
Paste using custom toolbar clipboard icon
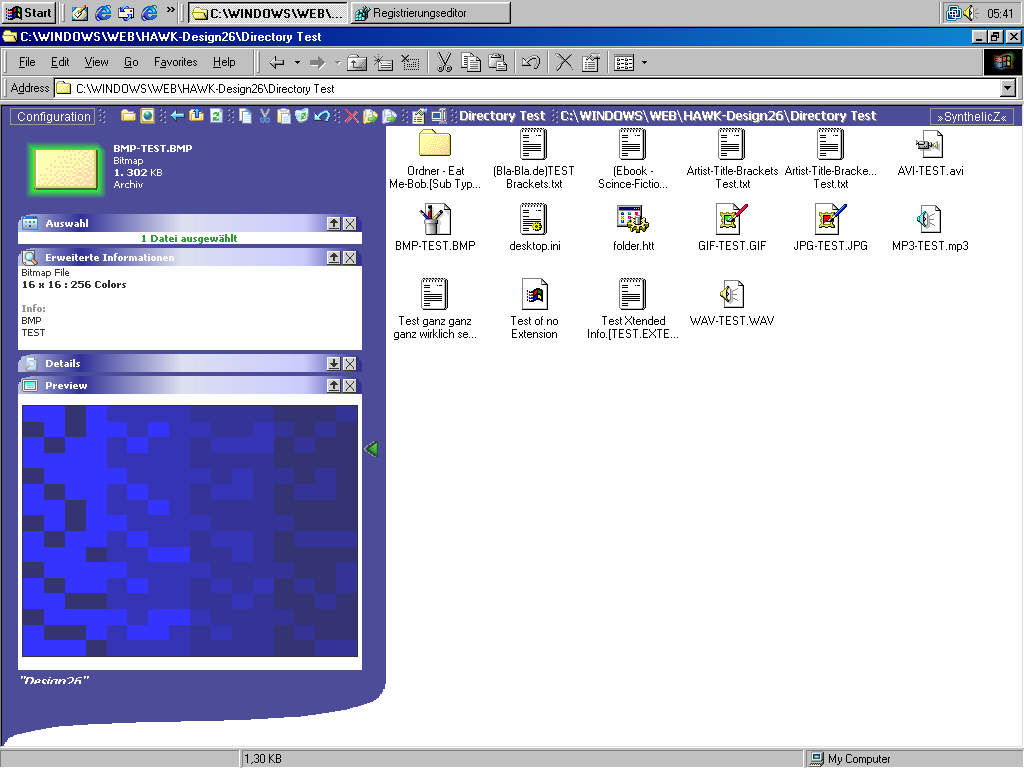click(x=283, y=116)
